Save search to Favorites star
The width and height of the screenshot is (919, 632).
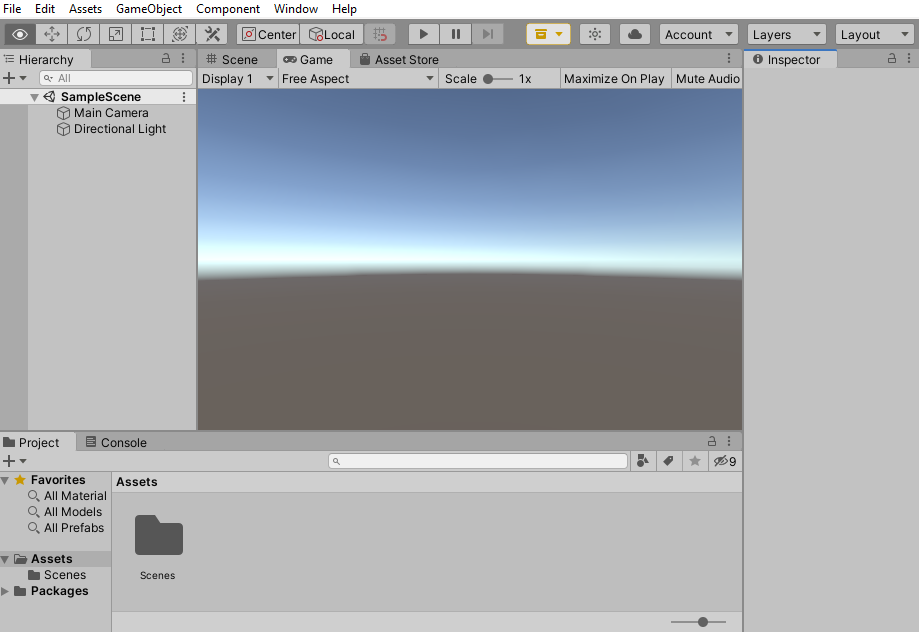click(x=695, y=461)
